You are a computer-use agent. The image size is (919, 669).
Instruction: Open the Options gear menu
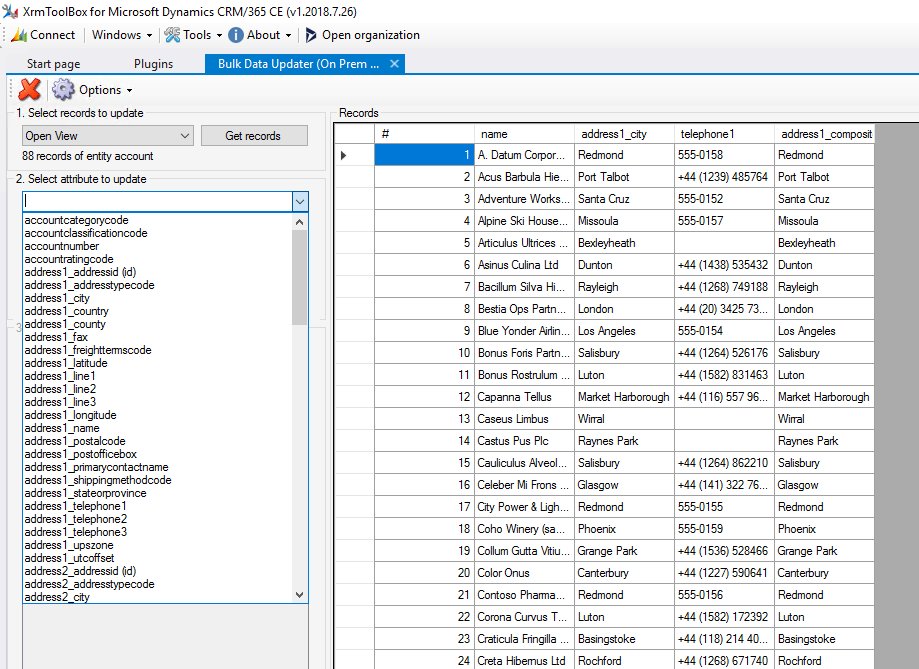pyautogui.click(x=93, y=90)
